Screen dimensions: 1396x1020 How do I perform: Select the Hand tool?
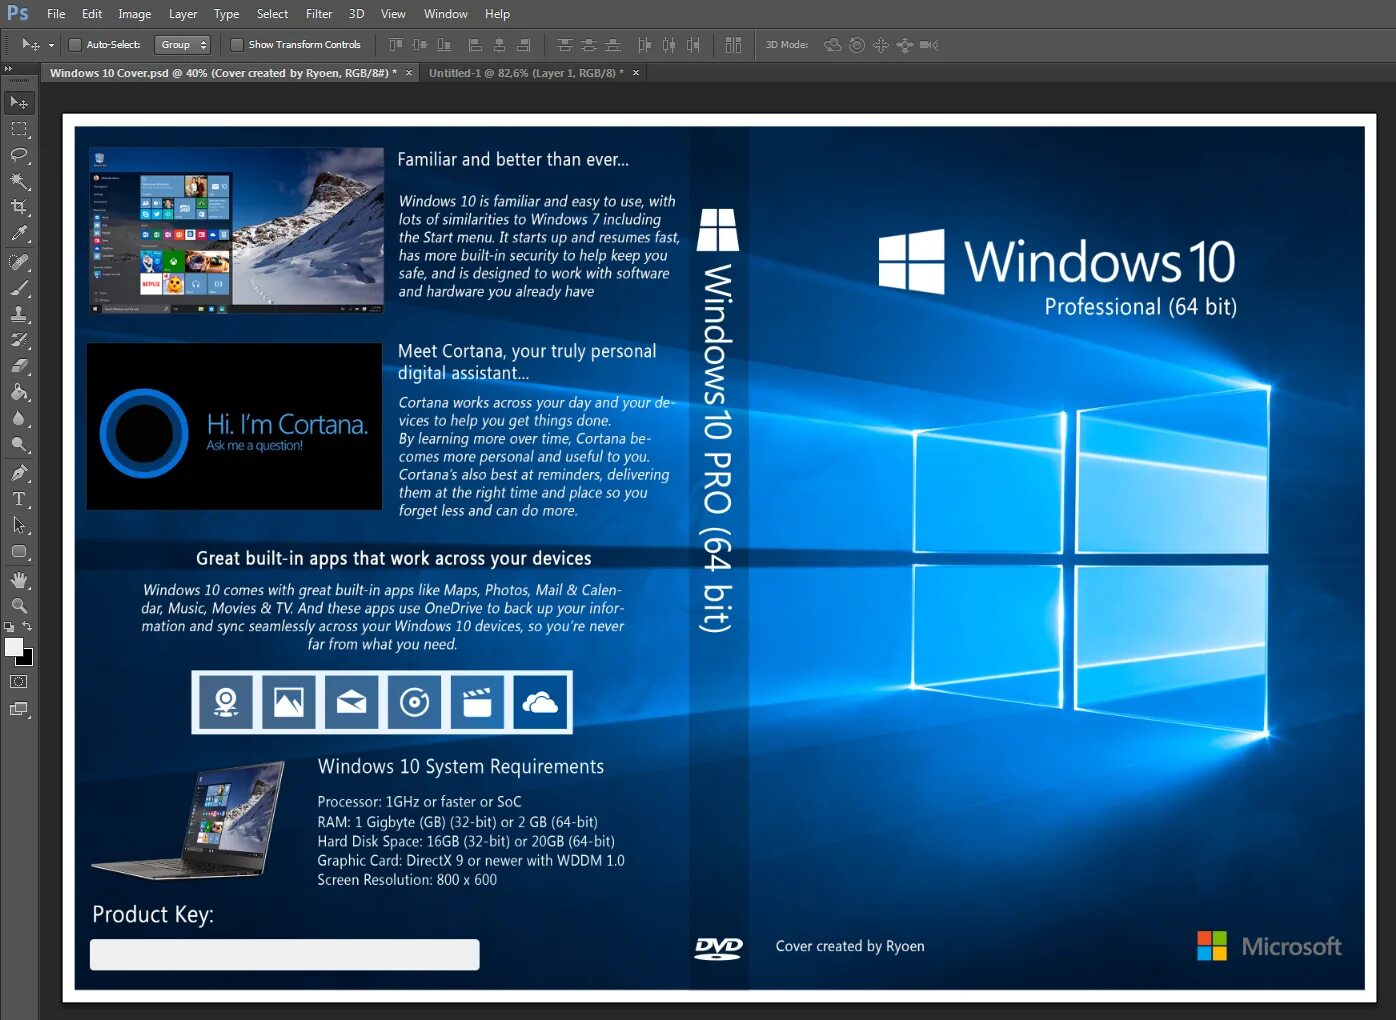(19, 580)
